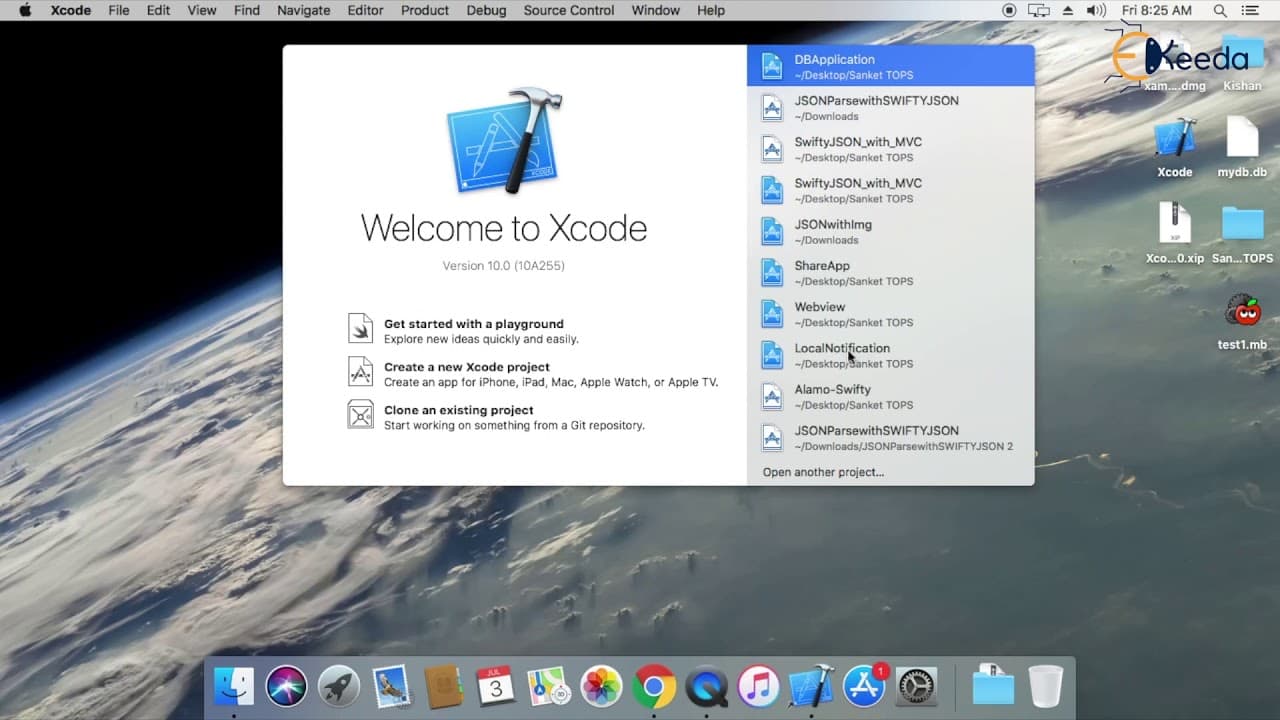Image resolution: width=1280 pixels, height=720 pixels.
Task: Open the Editor menu
Action: tap(365, 10)
